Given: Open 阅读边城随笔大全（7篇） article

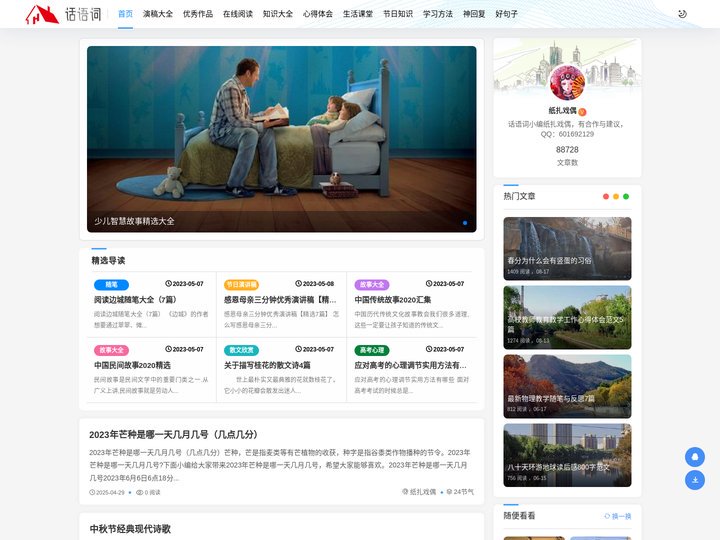Looking at the screenshot, I should 135,300.
